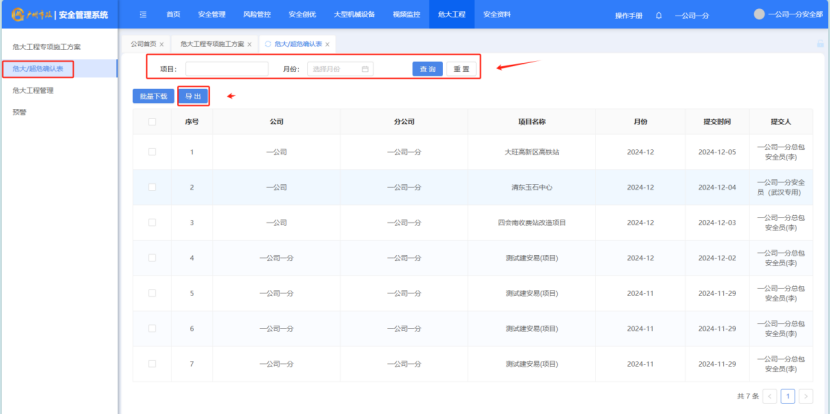
Task: Click the user avatar icon
Action: 759,15
